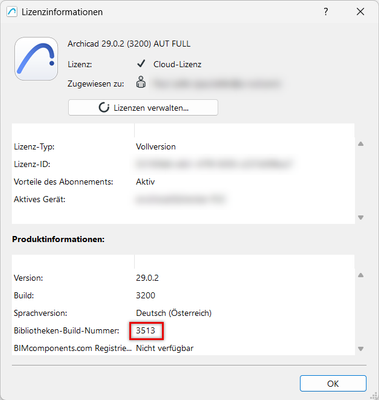Viewport: 379px width, 400px height.
Task: Click the Produktinformationen heading
Action: tap(58, 239)
